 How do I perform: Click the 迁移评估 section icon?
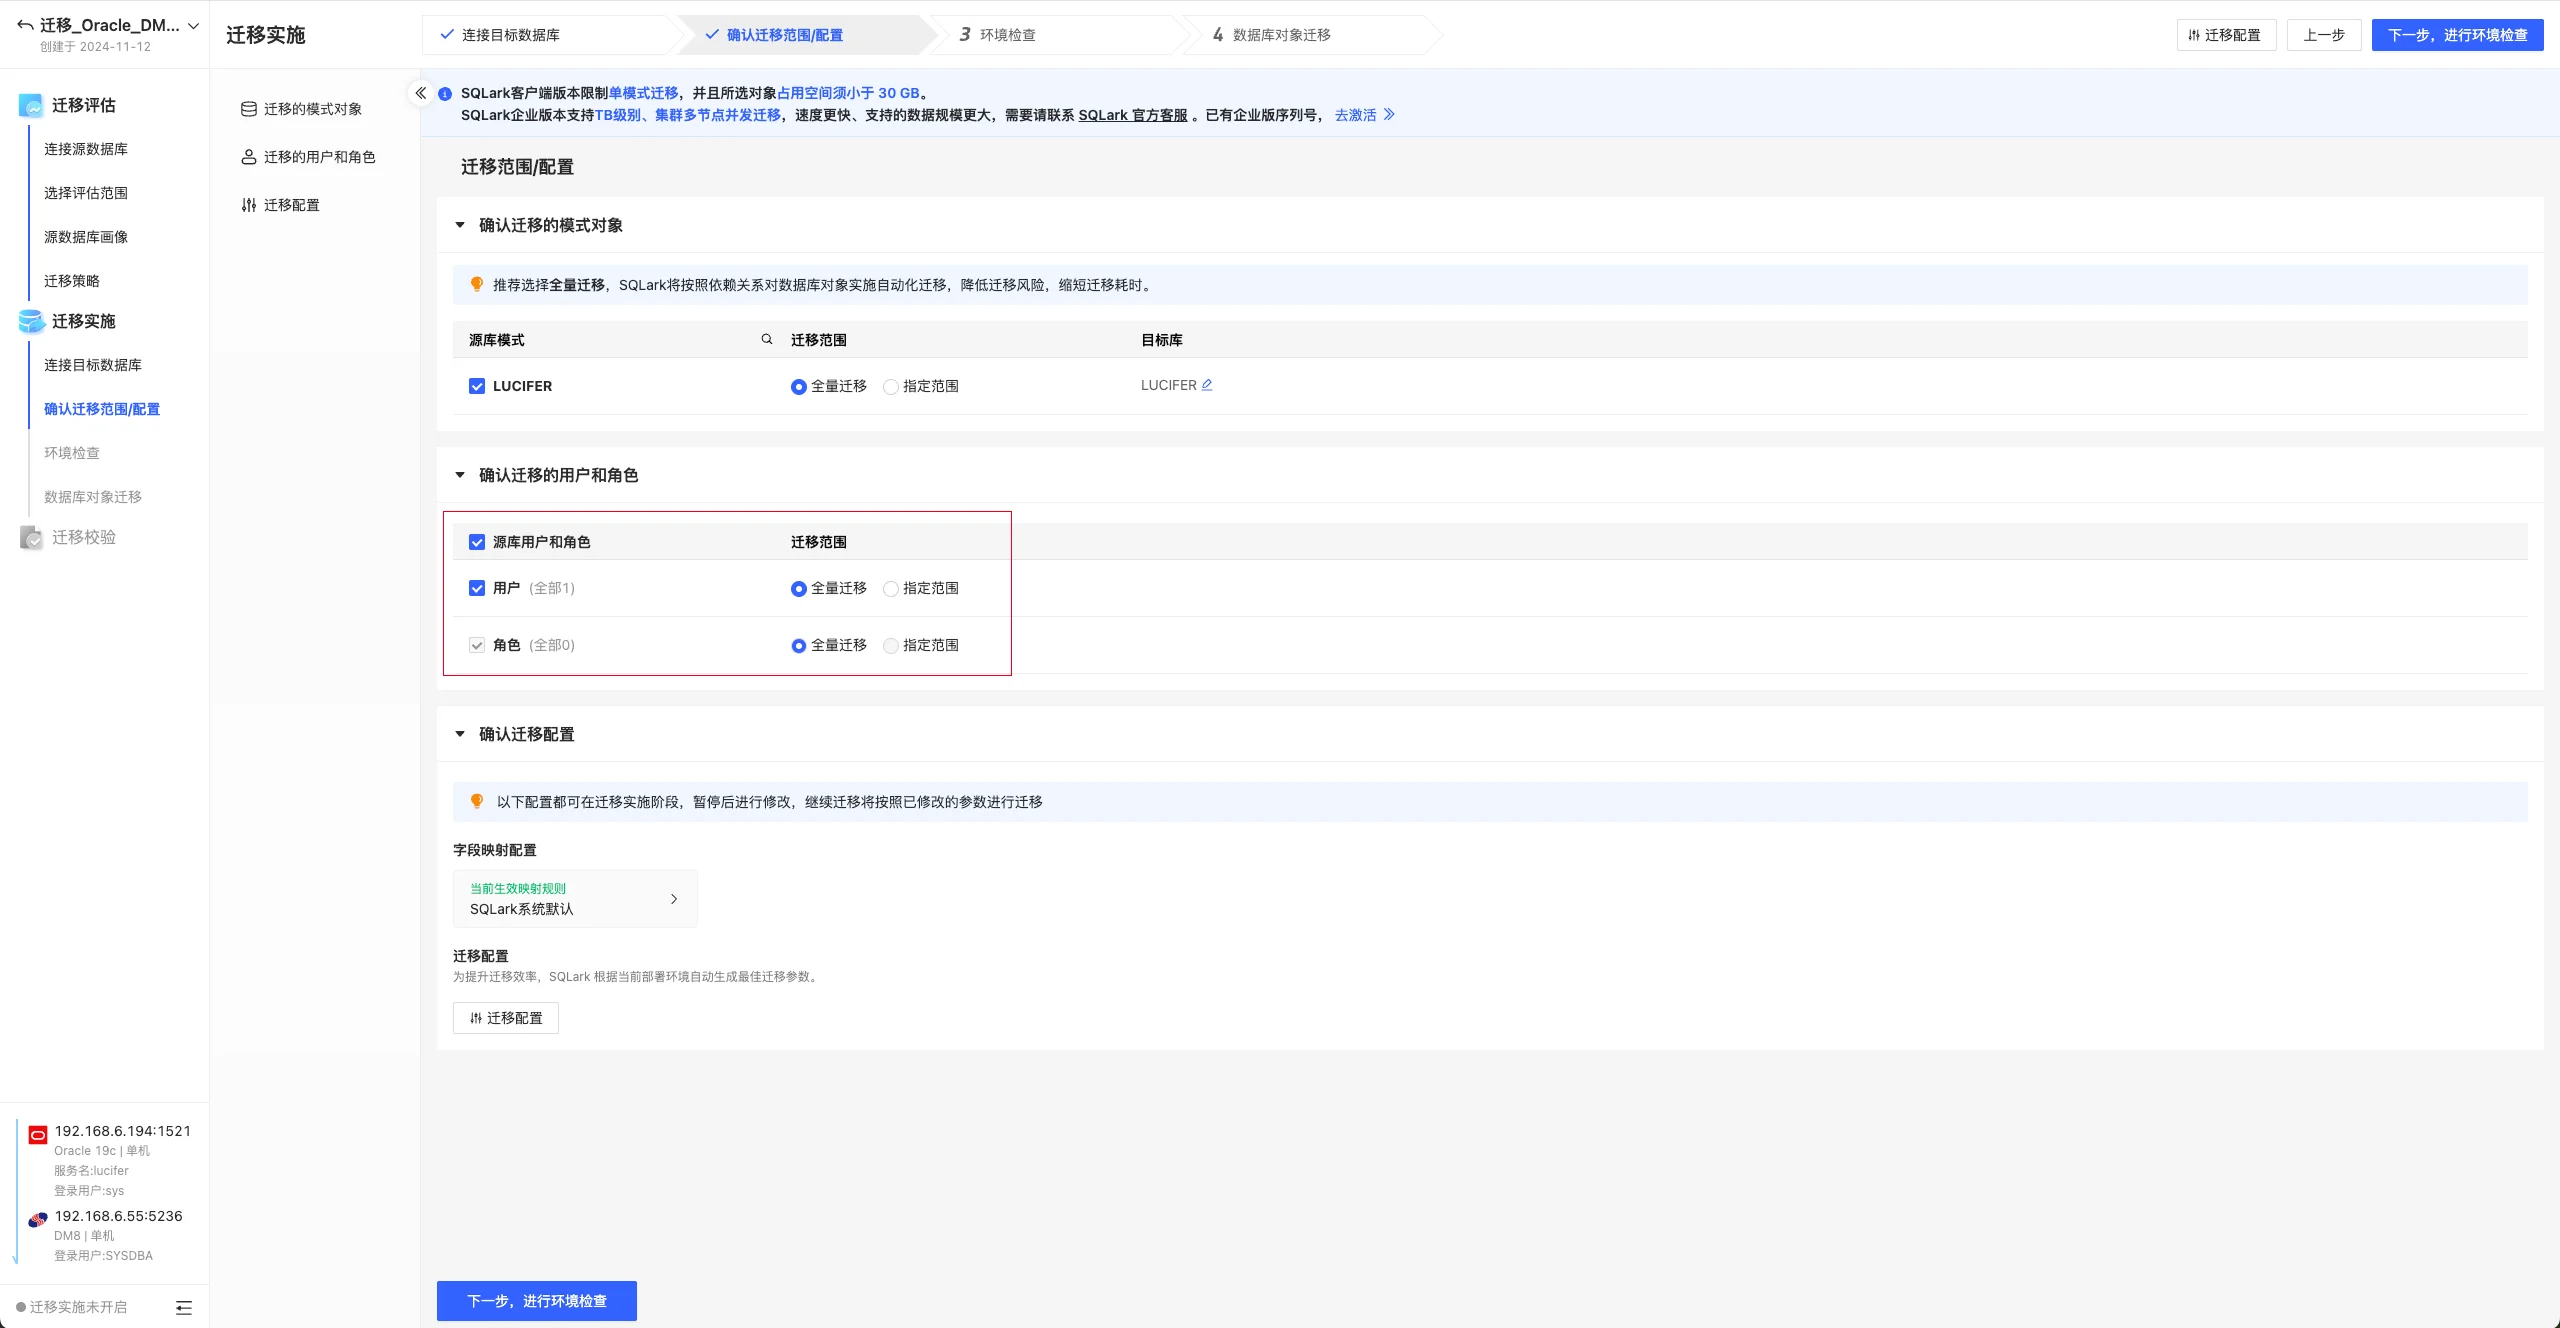(31, 105)
